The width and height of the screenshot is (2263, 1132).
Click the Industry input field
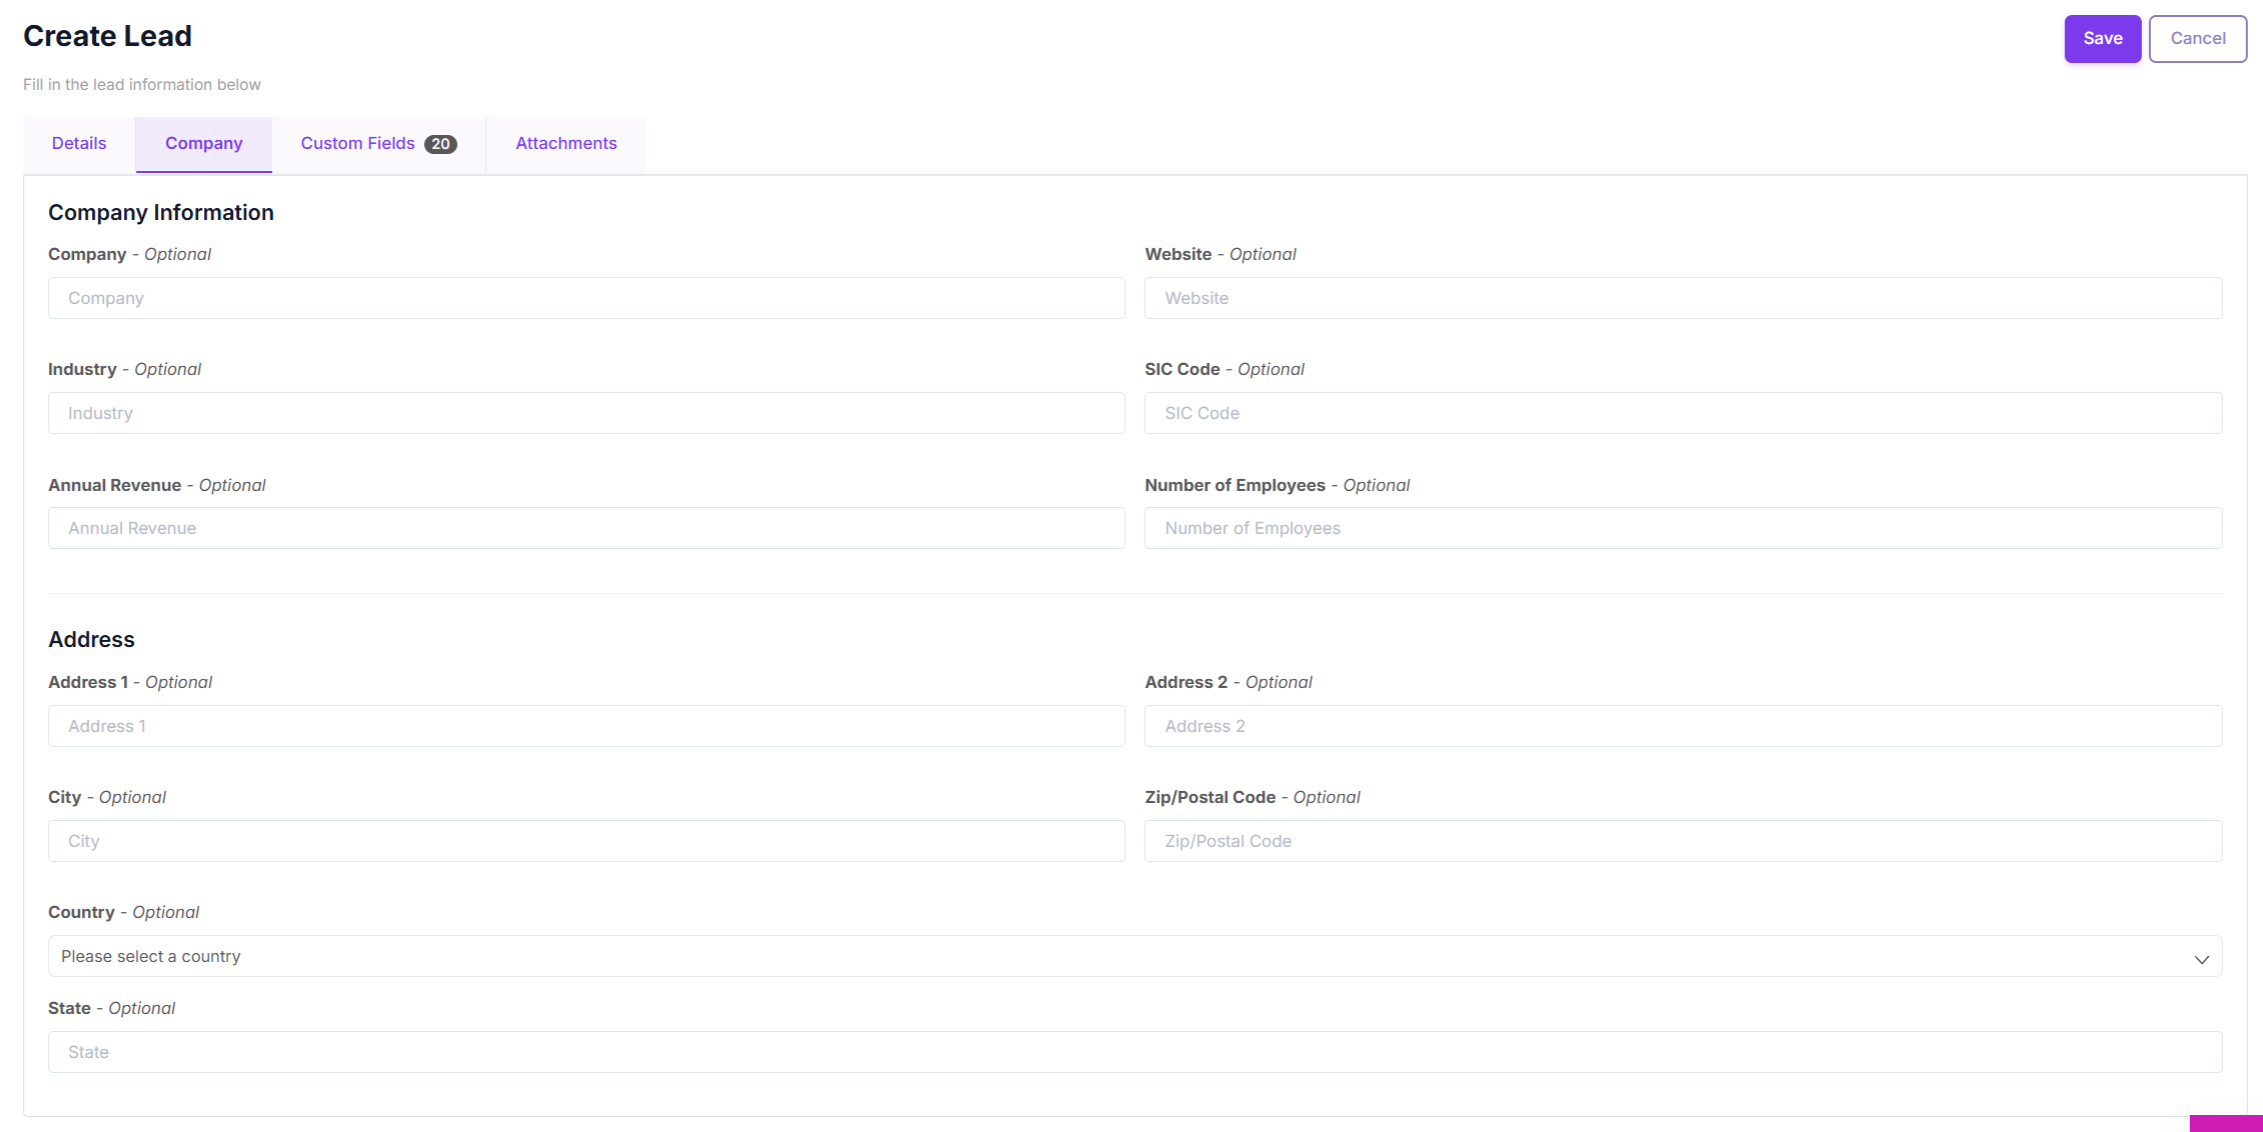586,413
